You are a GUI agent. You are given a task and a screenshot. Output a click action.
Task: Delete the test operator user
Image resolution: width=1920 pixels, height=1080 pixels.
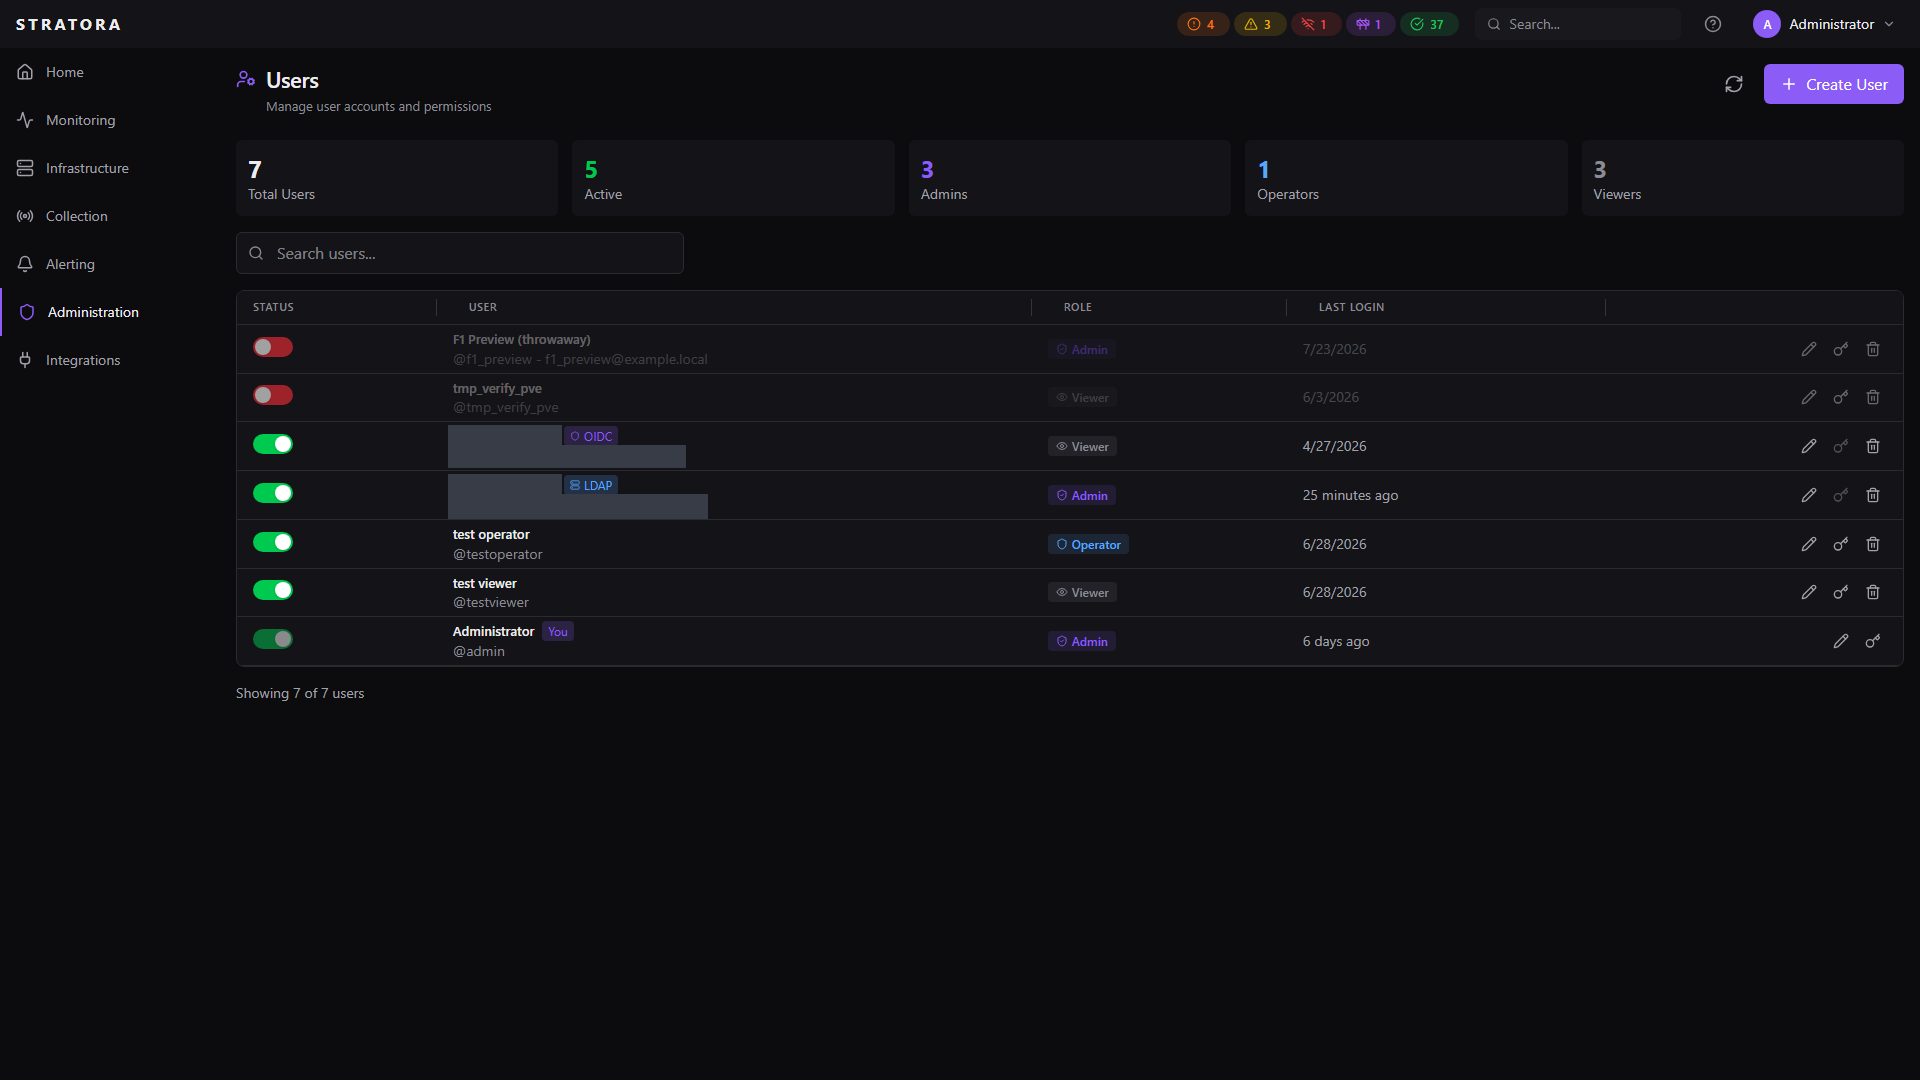pos(1873,544)
